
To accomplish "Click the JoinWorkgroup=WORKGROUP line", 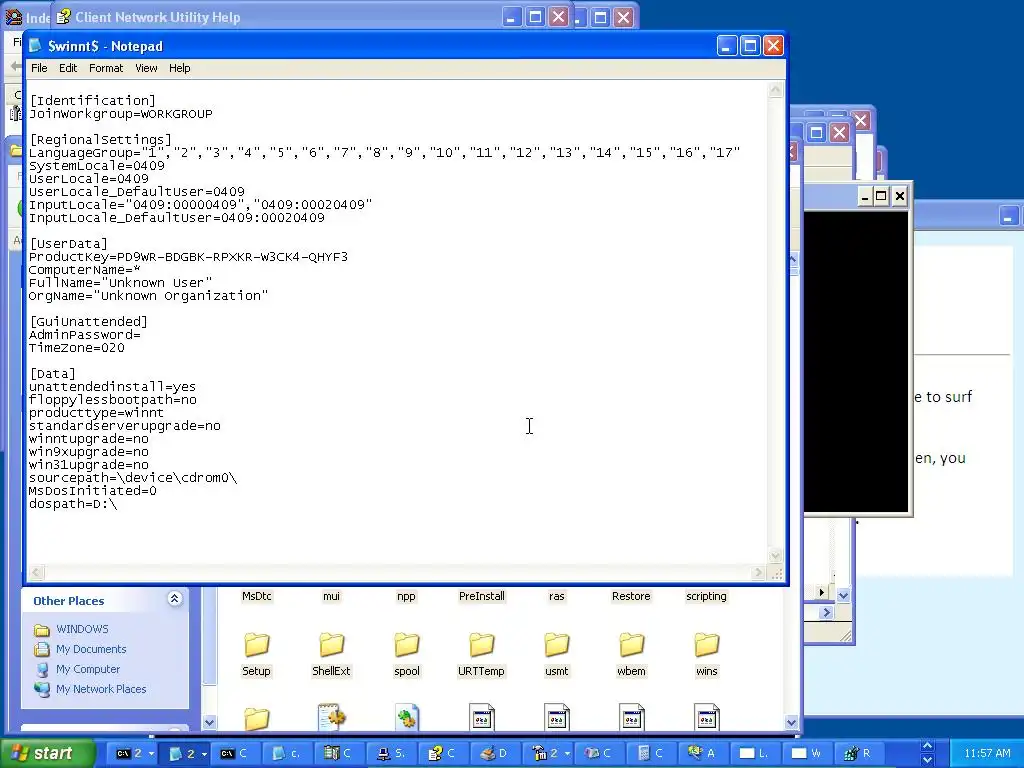I will coord(121,114).
